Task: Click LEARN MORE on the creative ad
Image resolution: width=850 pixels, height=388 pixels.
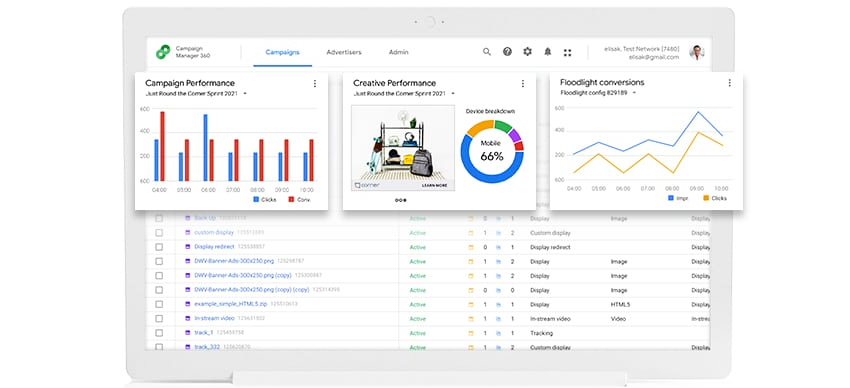Action: tap(435, 185)
